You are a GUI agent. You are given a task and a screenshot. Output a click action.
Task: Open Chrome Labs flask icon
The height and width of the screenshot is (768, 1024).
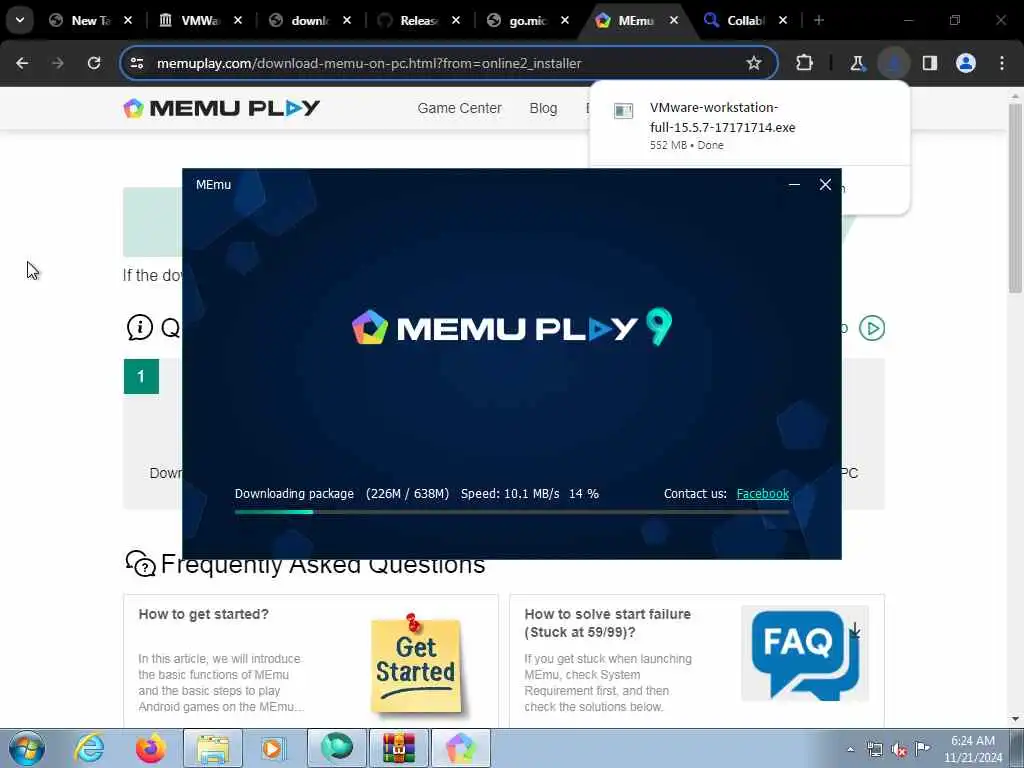coord(857,63)
